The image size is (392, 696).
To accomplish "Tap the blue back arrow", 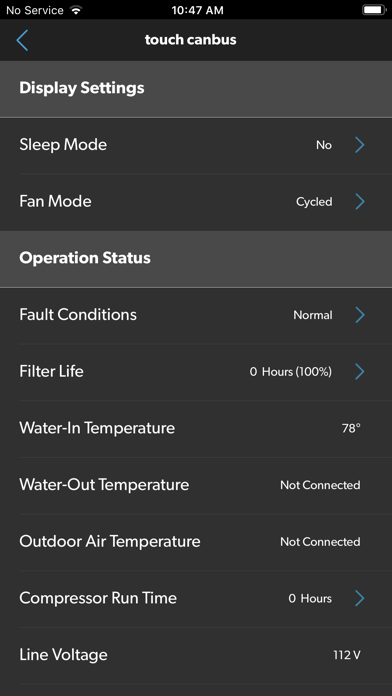I will pyautogui.click(x=22, y=40).
